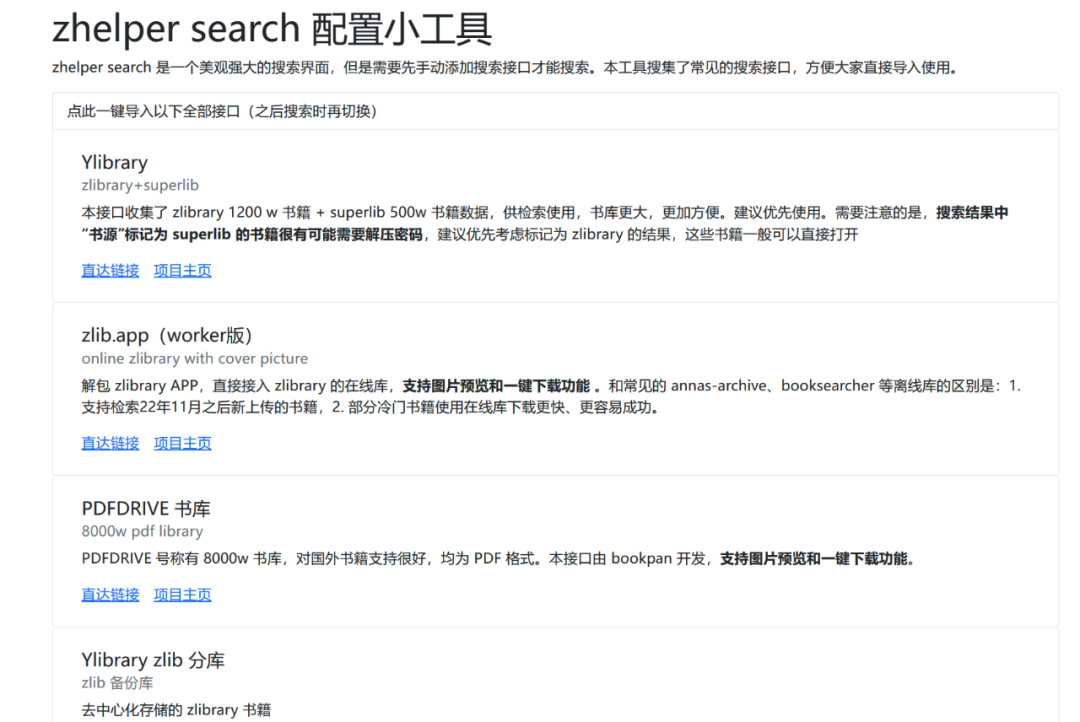The height and width of the screenshot is (722, 1080).
Task: Click the one-key import all interfaces bar
Action: [555, 111]
